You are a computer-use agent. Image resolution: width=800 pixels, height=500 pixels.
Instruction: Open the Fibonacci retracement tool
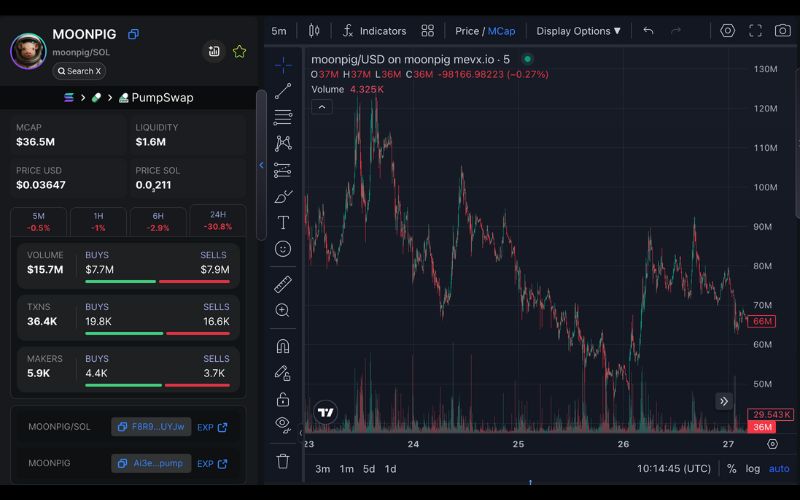[x=283, y=117]
